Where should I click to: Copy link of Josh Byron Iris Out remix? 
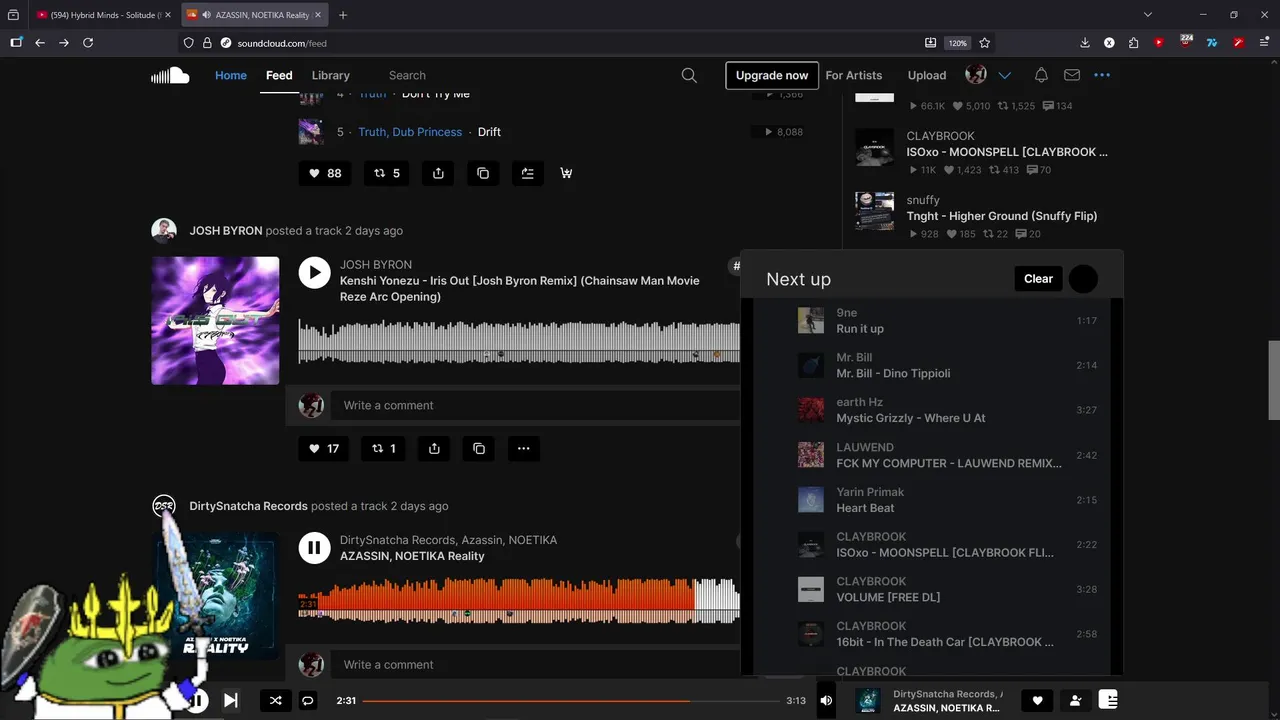479,449
